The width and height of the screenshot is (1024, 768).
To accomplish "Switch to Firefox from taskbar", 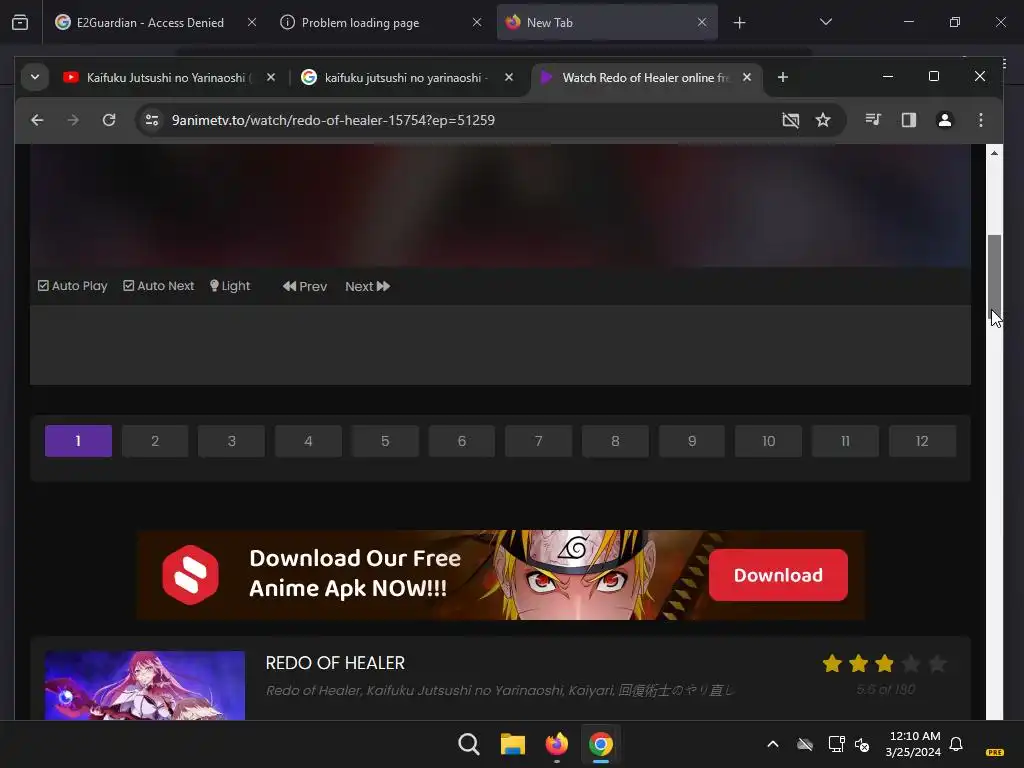I will (x=556, y=744).
